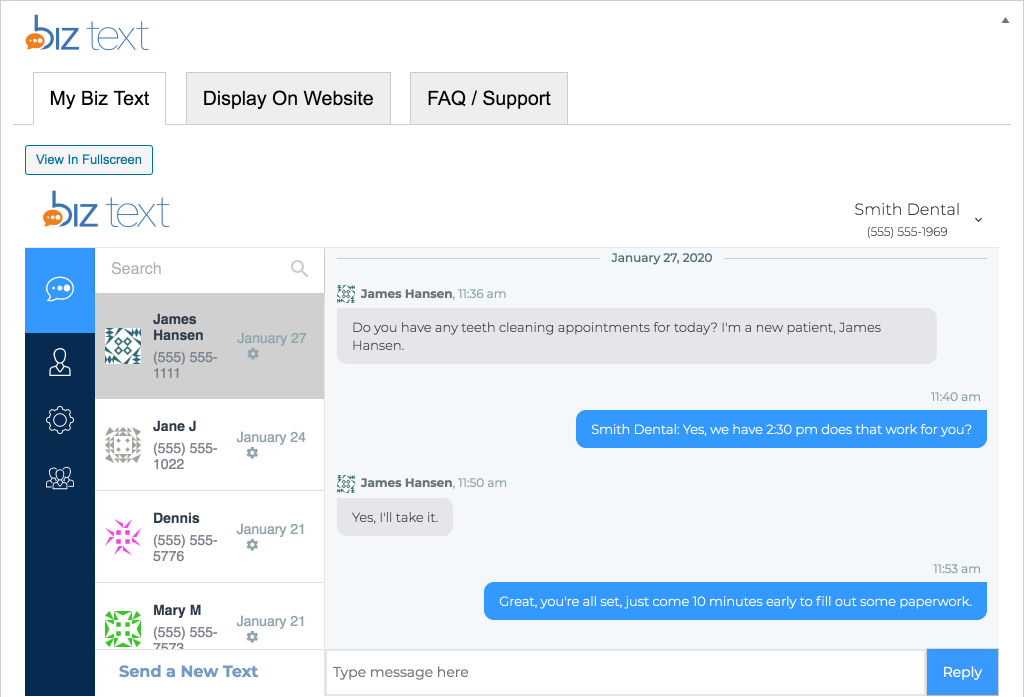The width and height of the screenshot is (1024, 697).
Task: Click the biz text logo below View In Fullscreen
Action: (x=106, y=210)
